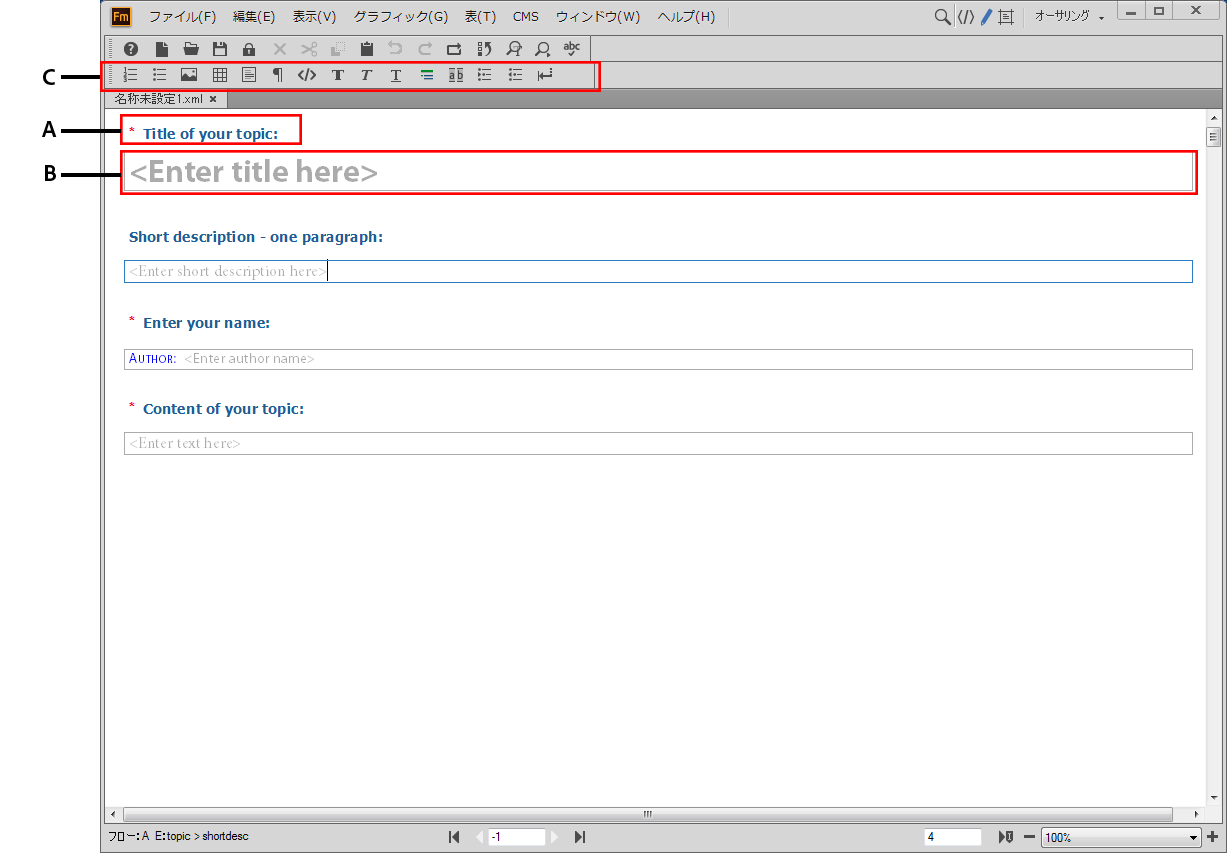Jump to the last page with the navigation arrow
The image size is (1227, 853).
coord(580,837)
